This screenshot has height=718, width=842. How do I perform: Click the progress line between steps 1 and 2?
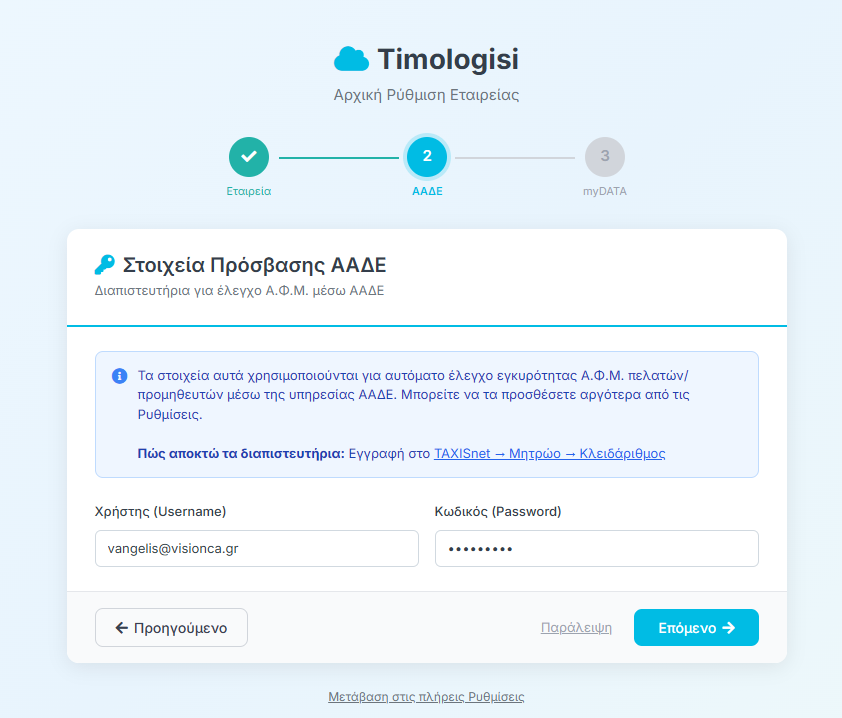[338, 157]
